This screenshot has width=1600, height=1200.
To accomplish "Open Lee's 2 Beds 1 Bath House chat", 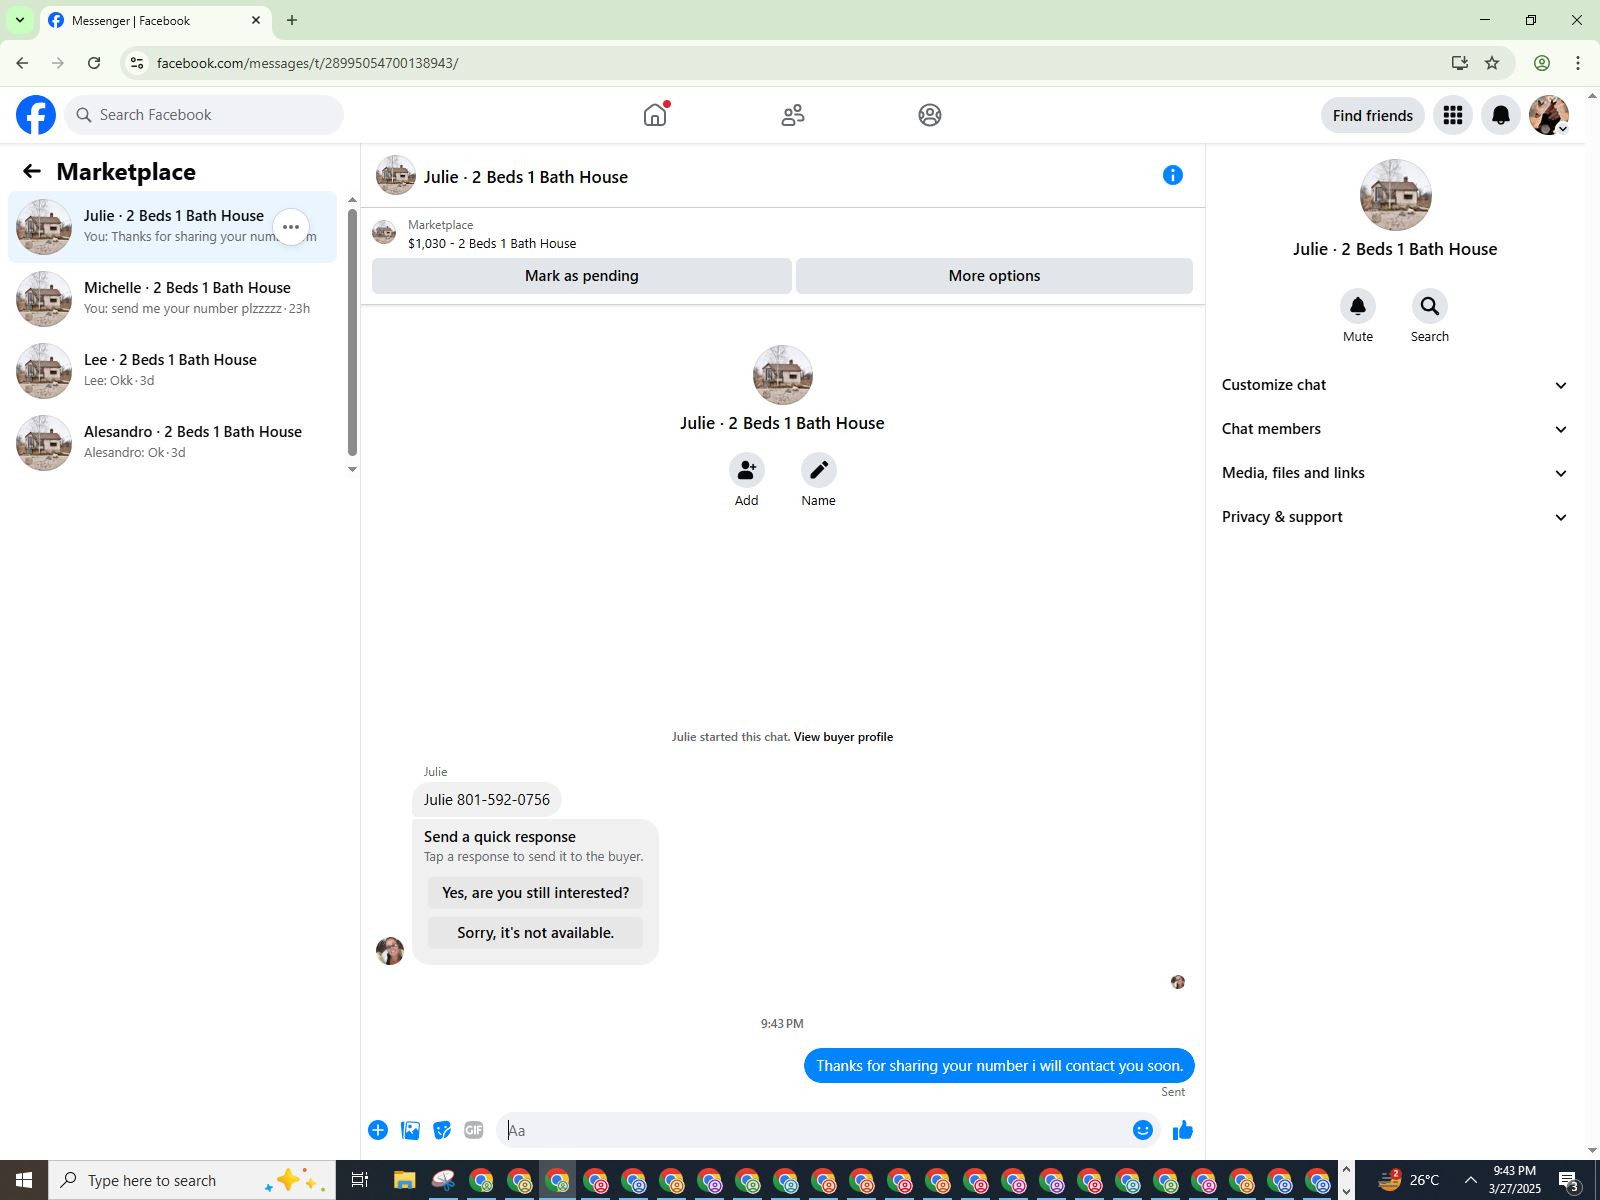I will (x=173, y=371).
